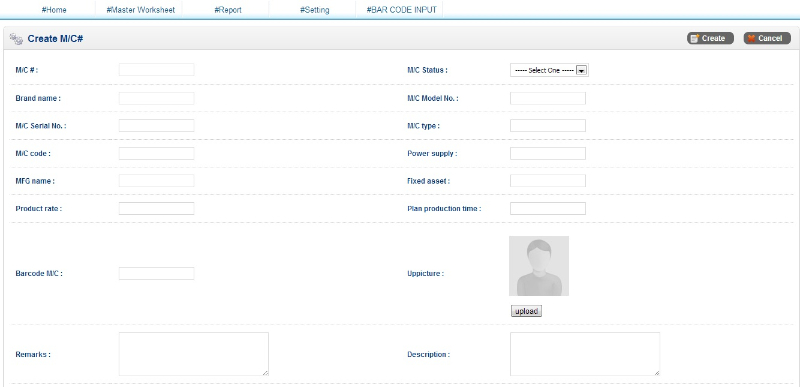Open the #Report menu item

228,10
